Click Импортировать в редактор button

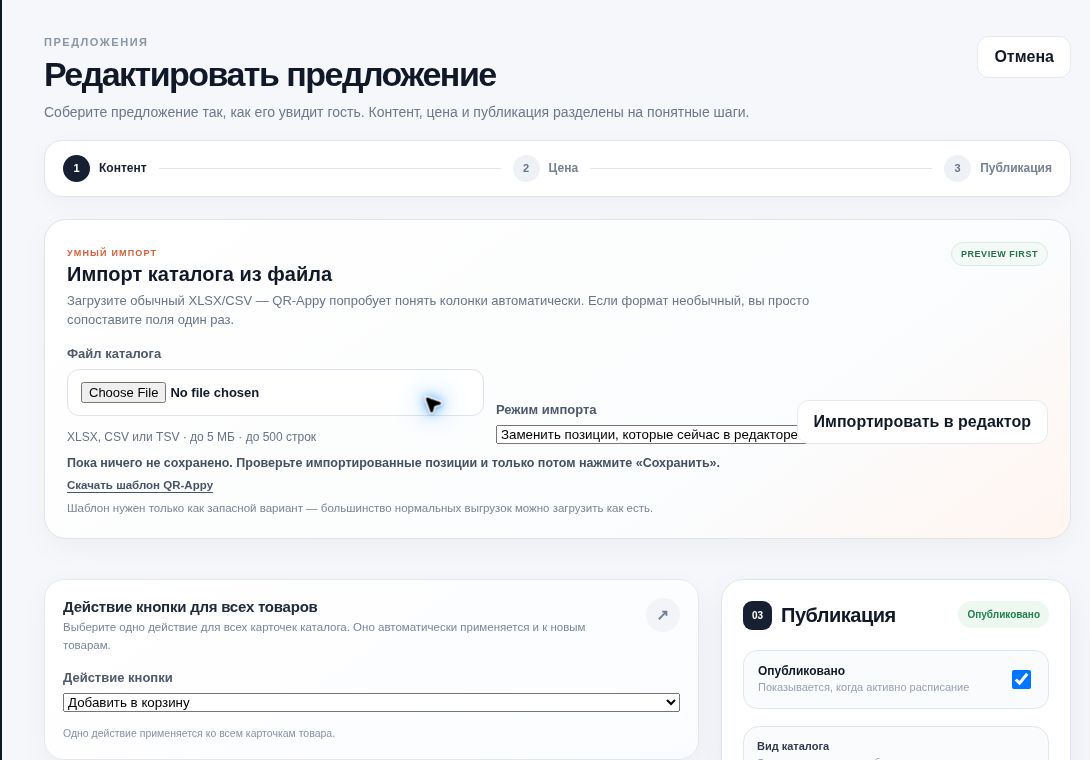click(x=922, y=422)
